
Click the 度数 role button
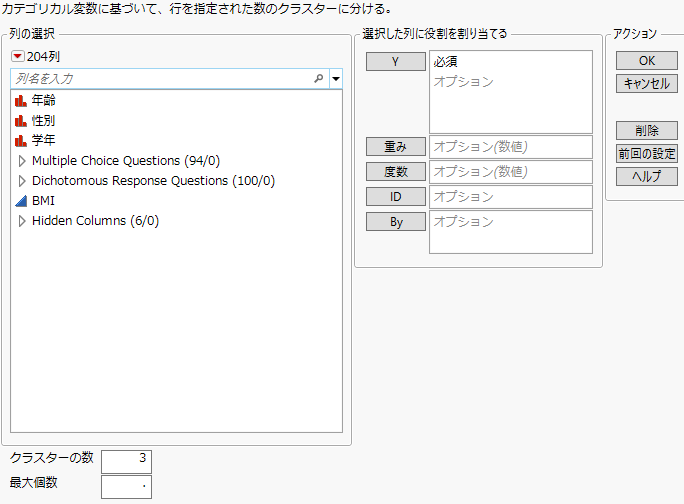[396, 171]
